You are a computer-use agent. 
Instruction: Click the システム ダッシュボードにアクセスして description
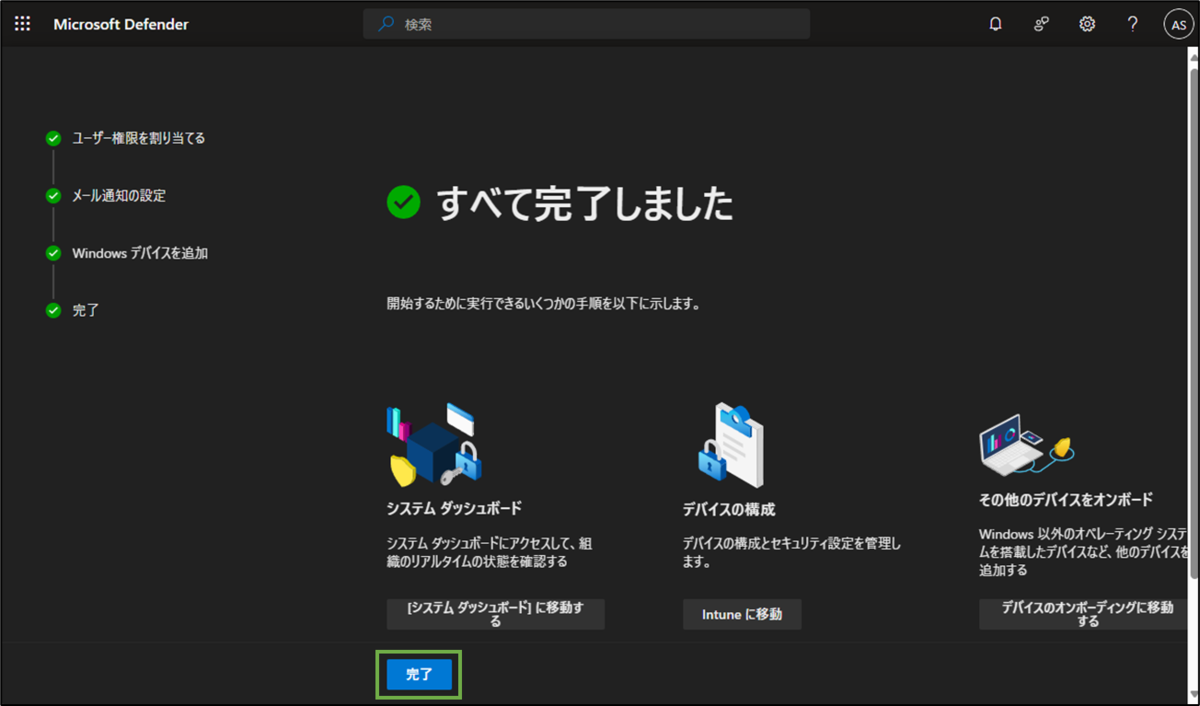pyautogui.click(x=489, y=552)
